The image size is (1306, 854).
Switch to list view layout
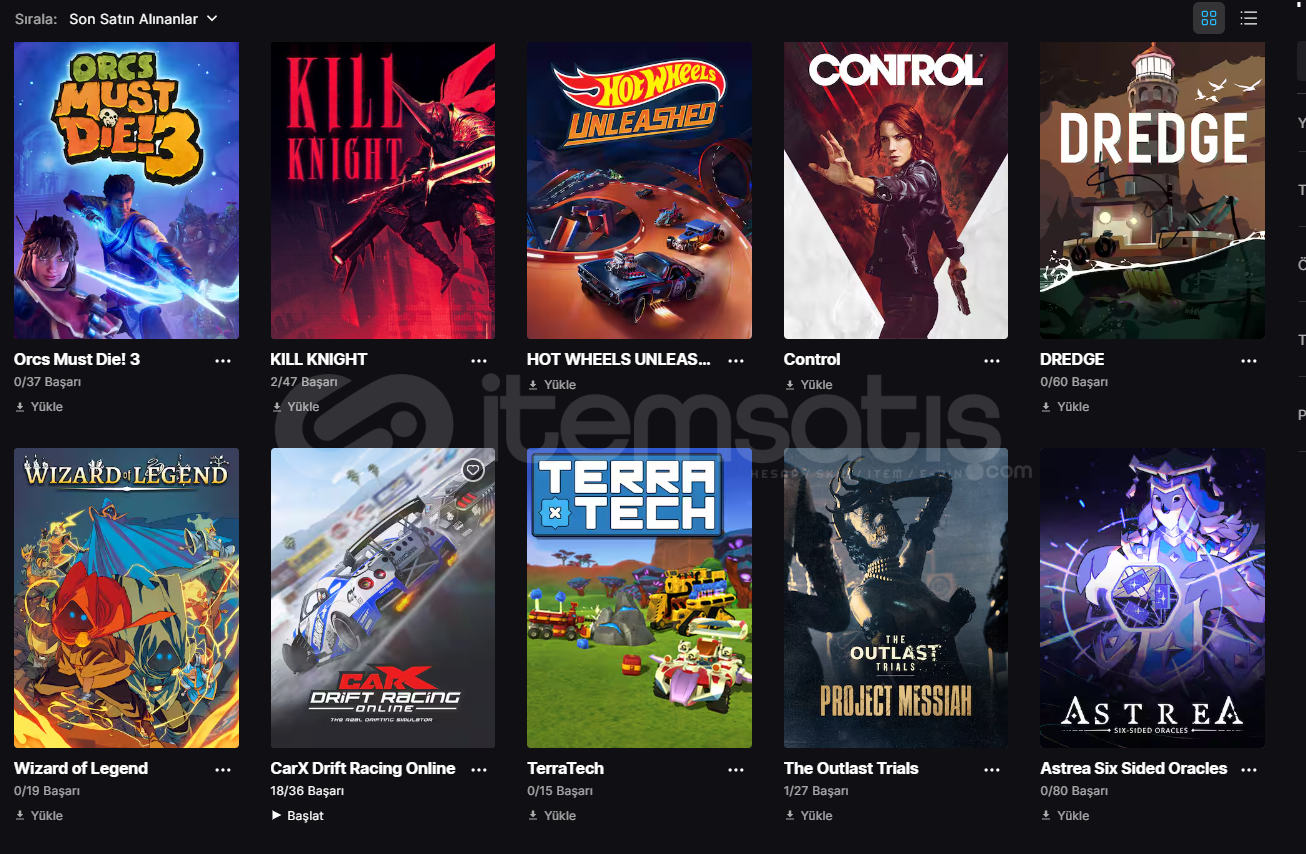point(1248,18)
